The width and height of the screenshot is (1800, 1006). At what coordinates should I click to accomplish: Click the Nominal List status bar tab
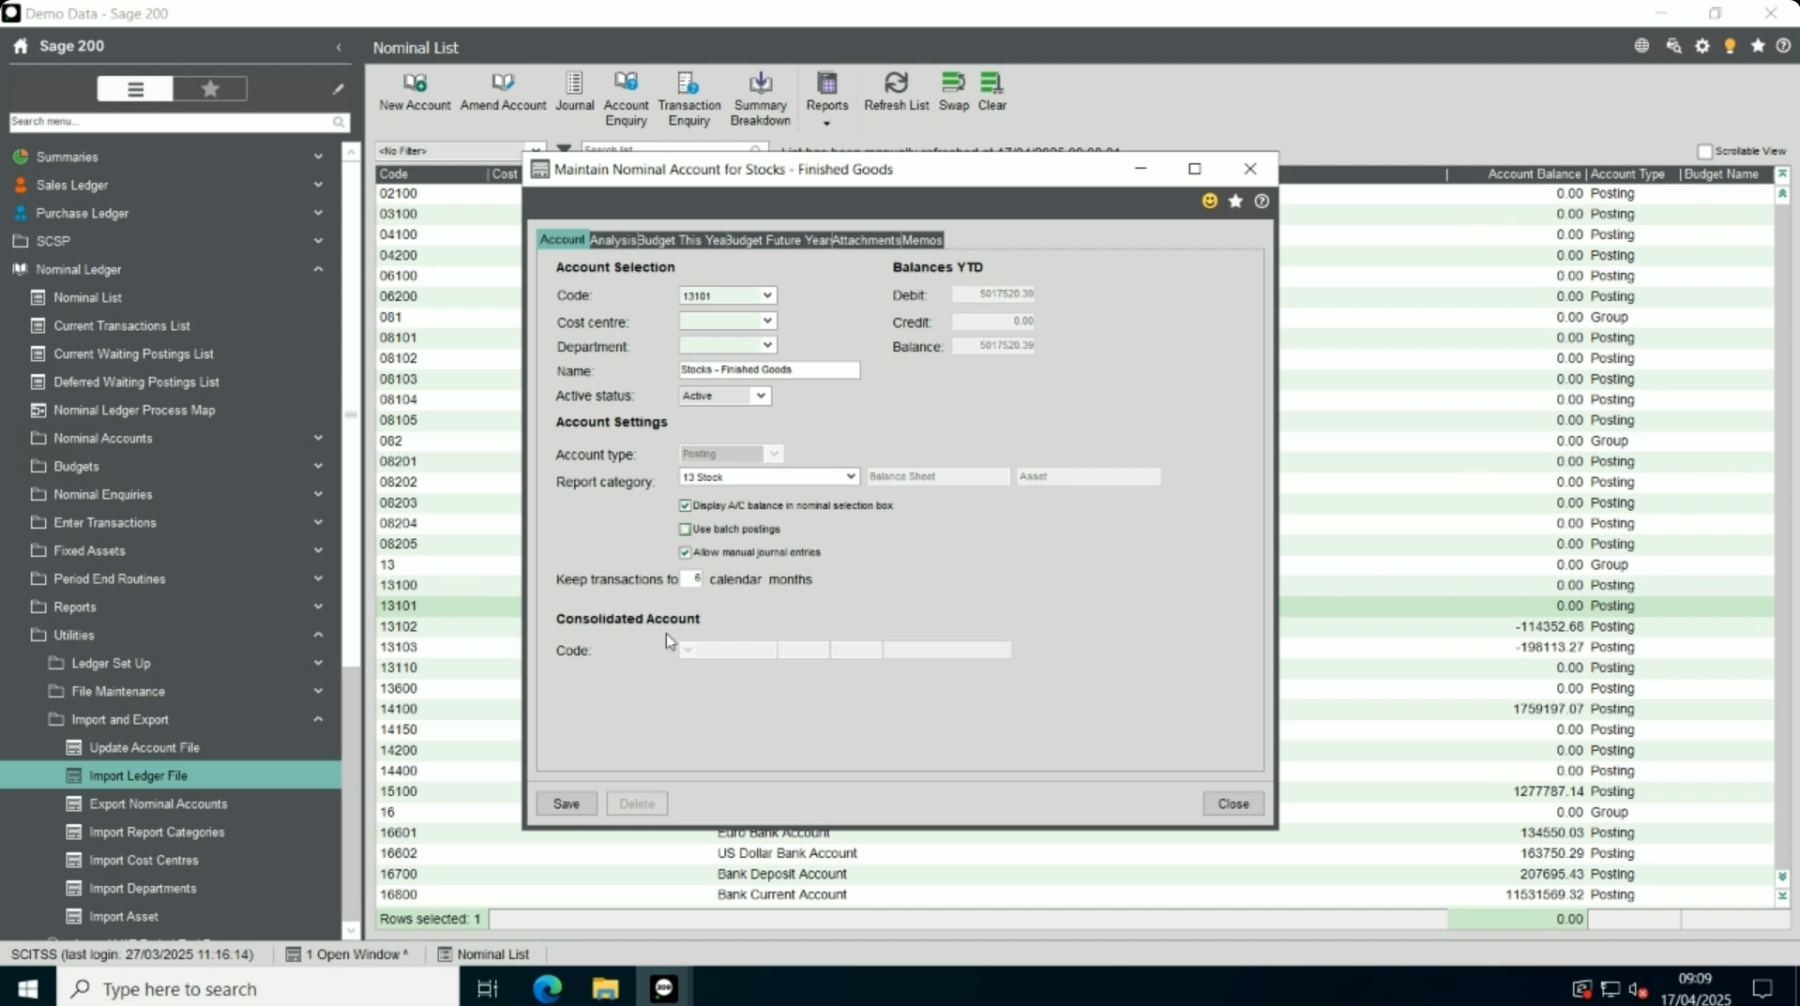point(484,954)
